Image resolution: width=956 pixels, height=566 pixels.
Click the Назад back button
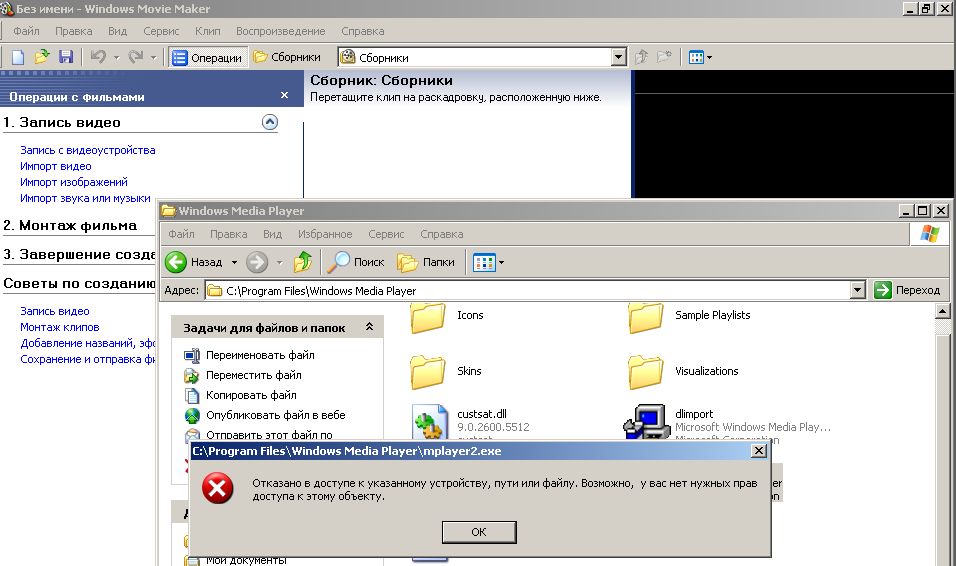194,262
